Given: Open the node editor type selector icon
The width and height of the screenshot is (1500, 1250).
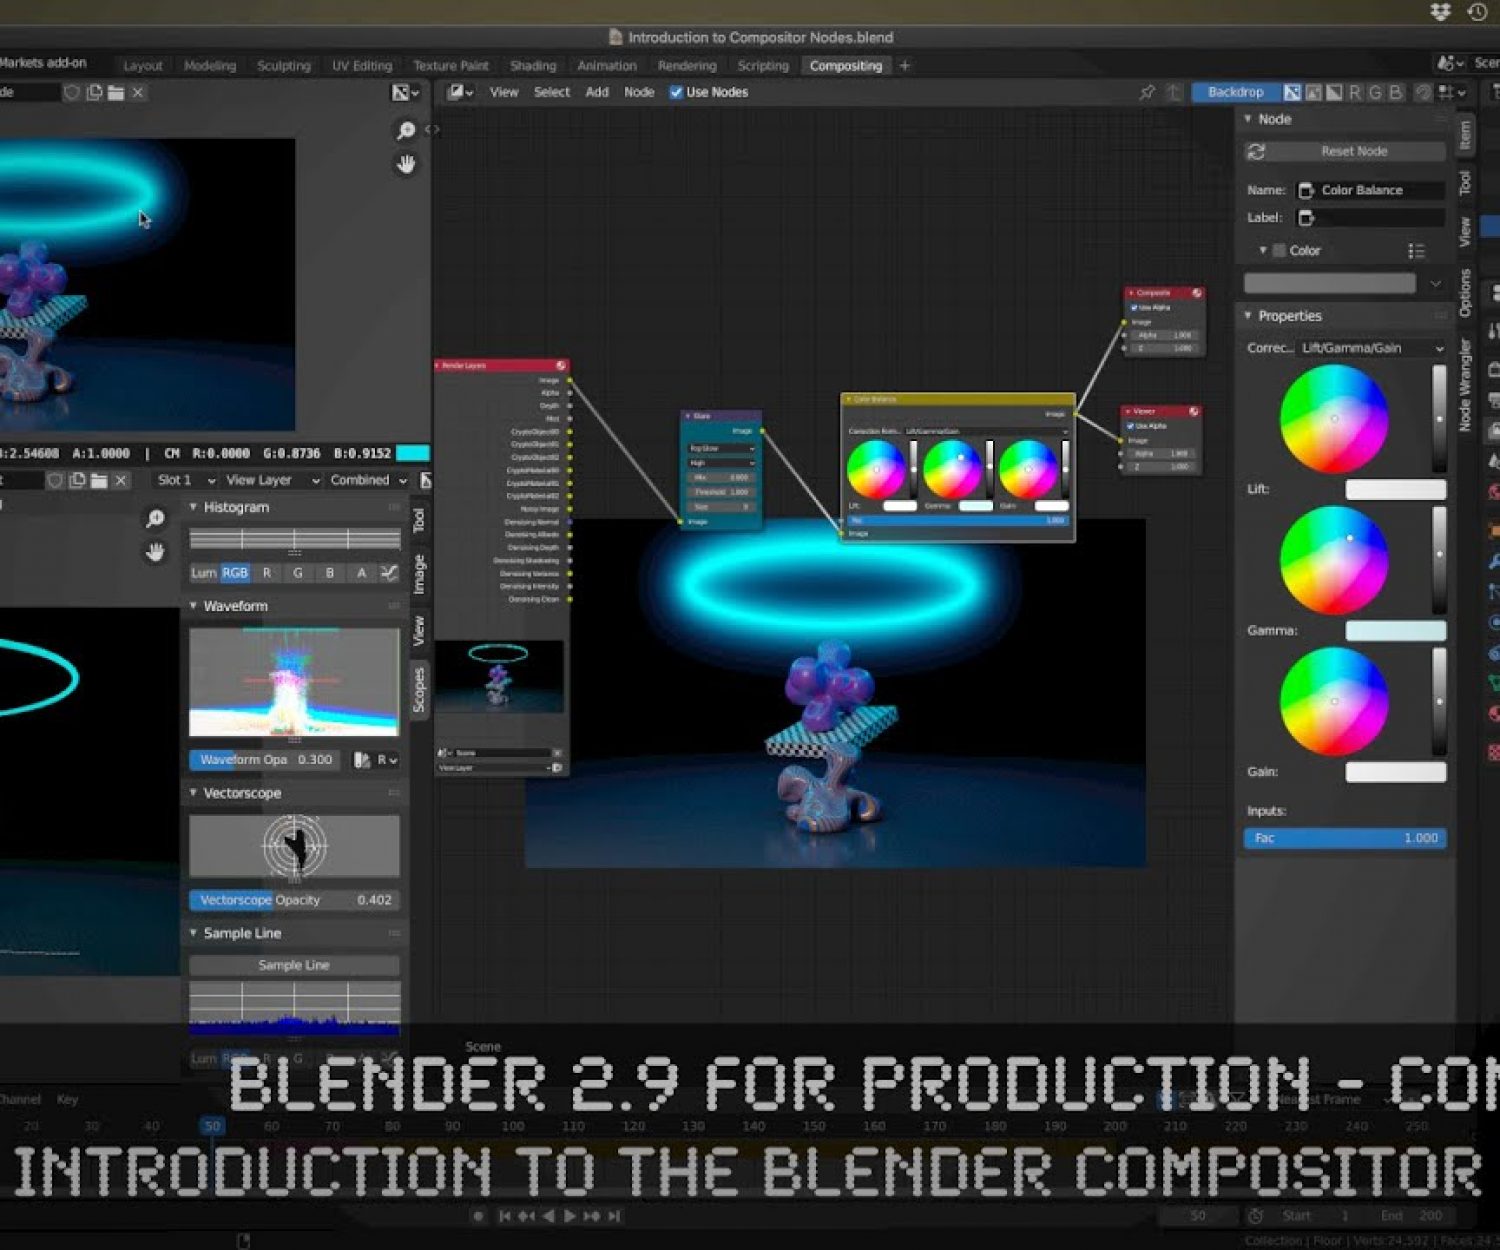Looking at the screenshot, I should [460, 92].
